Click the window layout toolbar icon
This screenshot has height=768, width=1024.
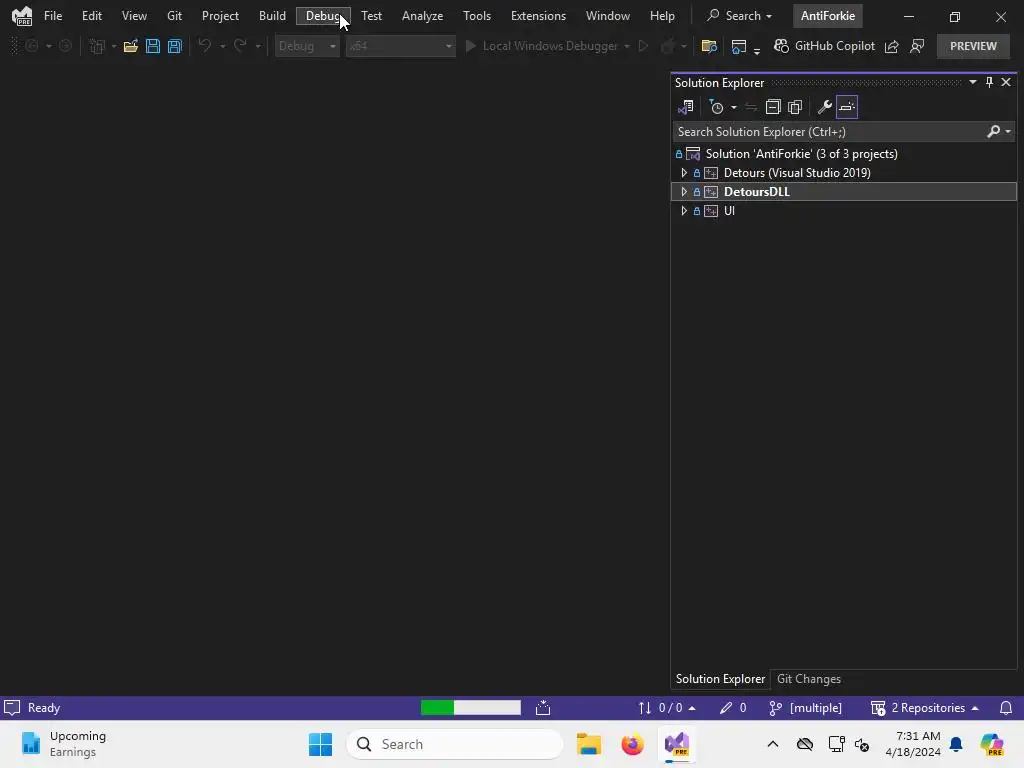739,46
